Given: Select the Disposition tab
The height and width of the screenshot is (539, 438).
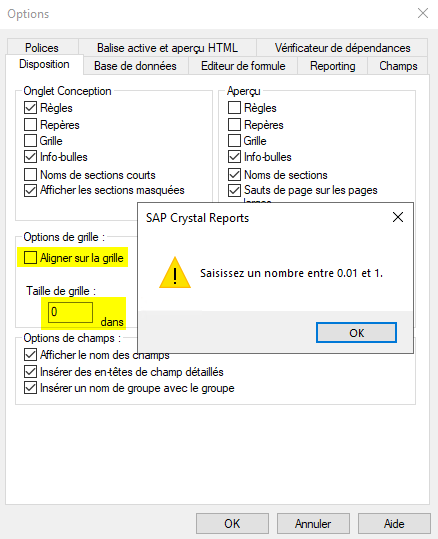Looking at the screenshot, I should [44, 64].
